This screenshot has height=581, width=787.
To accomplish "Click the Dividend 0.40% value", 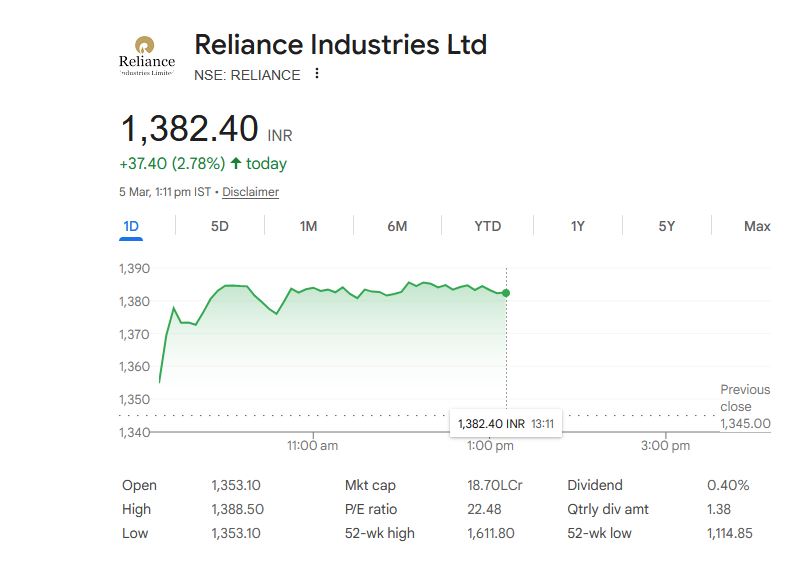I will click(x=728, y=485).
